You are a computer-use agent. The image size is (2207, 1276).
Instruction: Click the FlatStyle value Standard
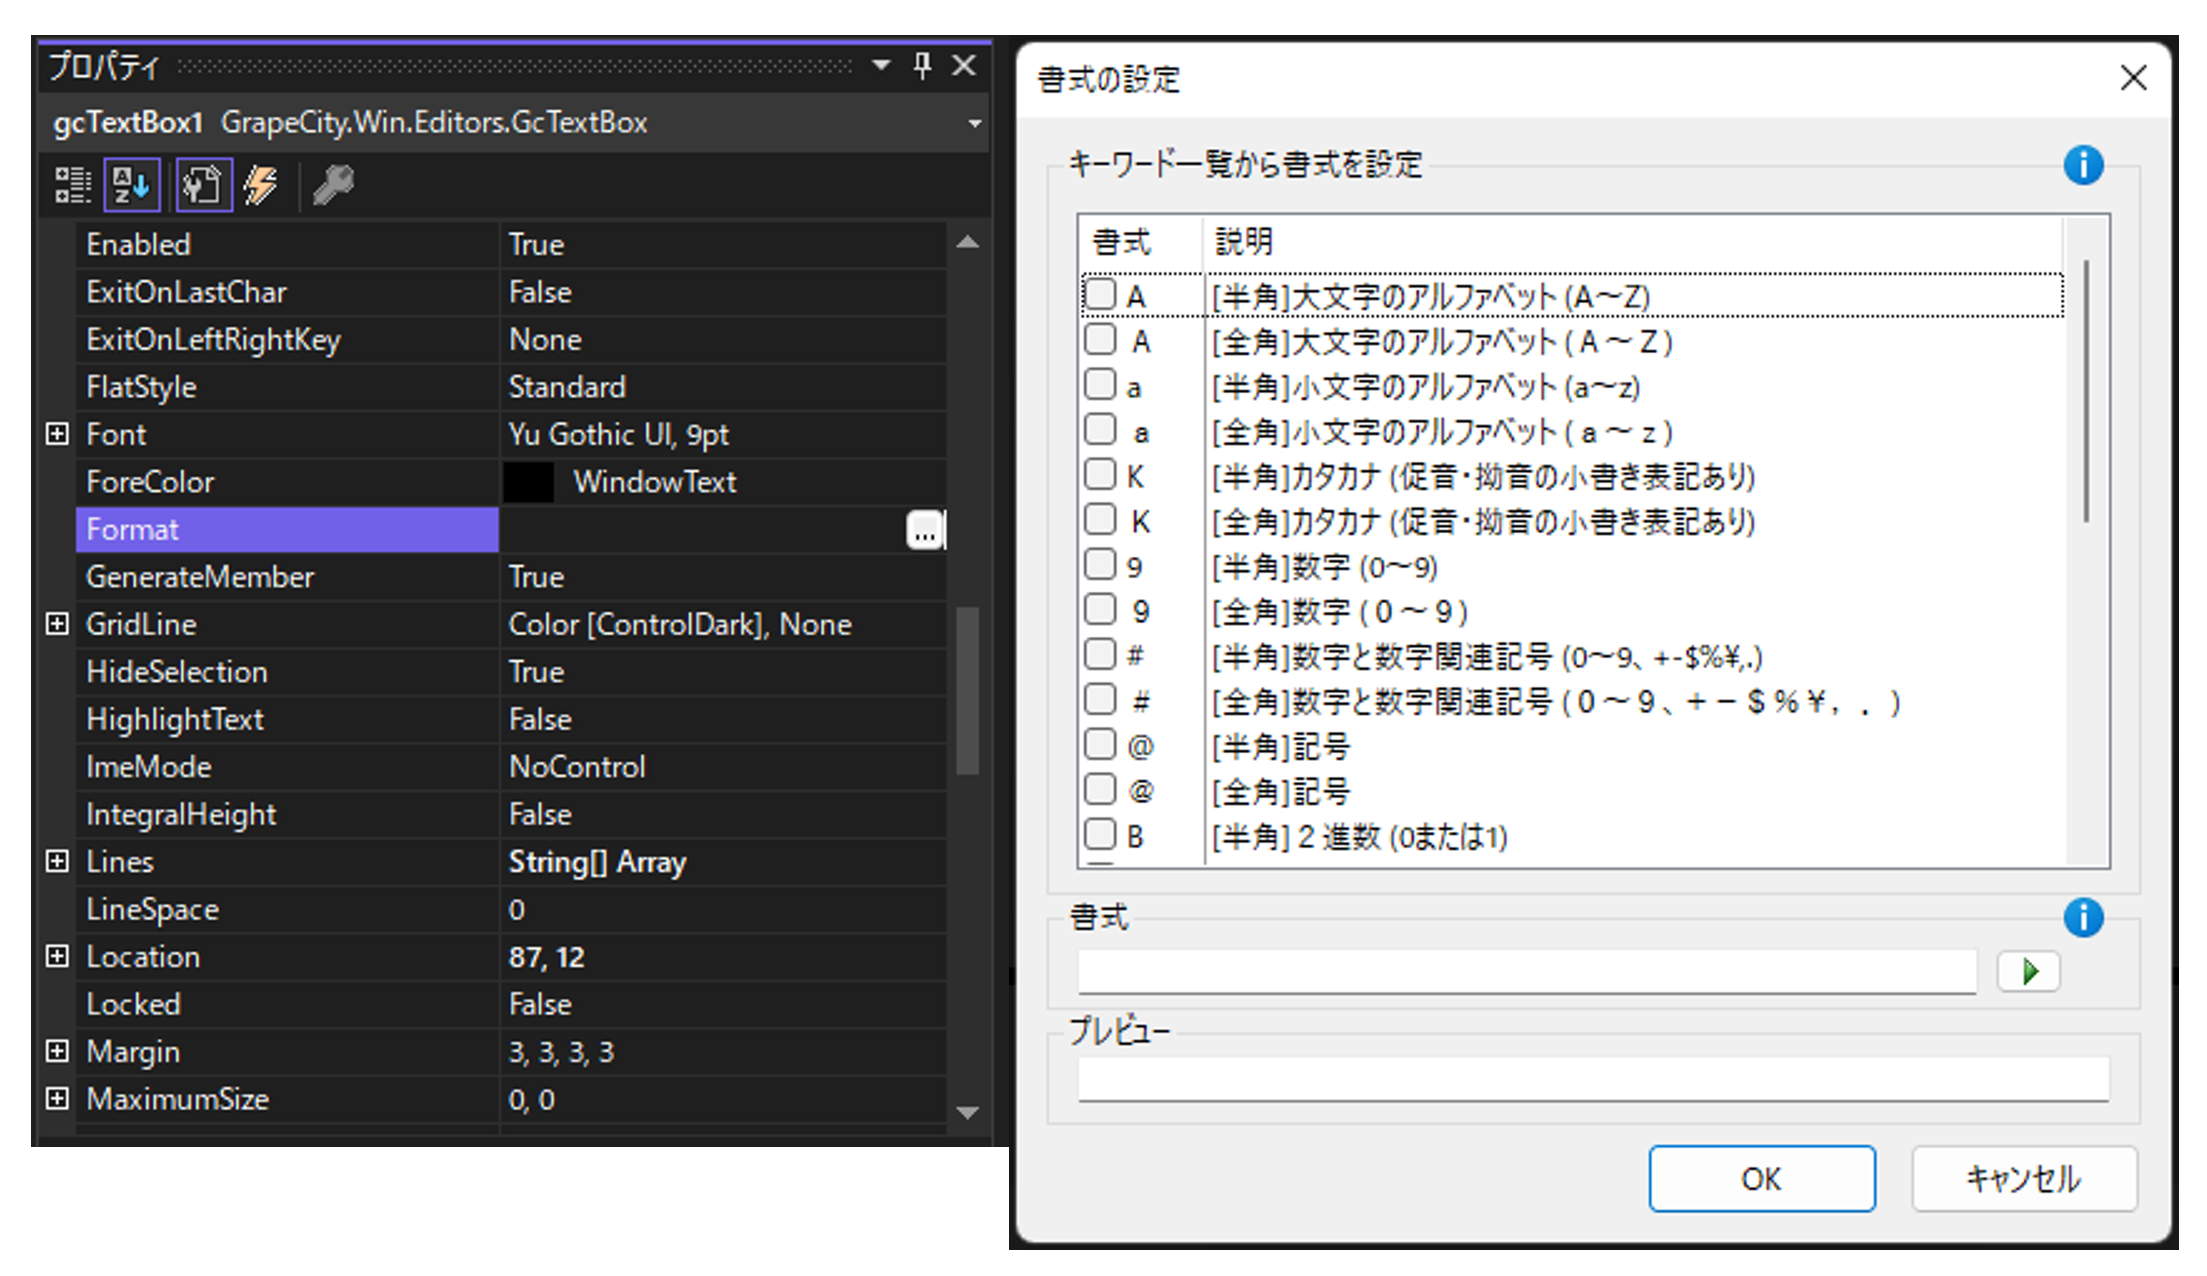[567, 387]
